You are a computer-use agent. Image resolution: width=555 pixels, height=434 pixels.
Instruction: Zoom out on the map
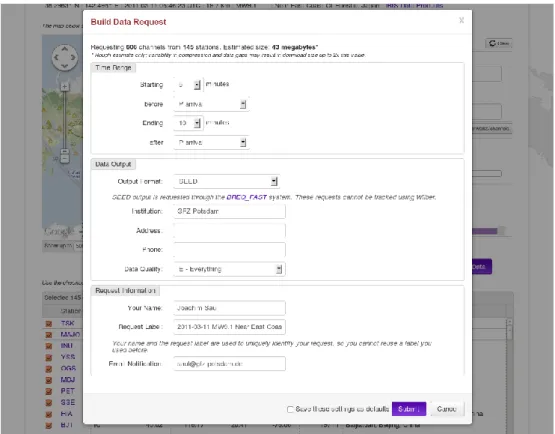(x=64, y=158)
